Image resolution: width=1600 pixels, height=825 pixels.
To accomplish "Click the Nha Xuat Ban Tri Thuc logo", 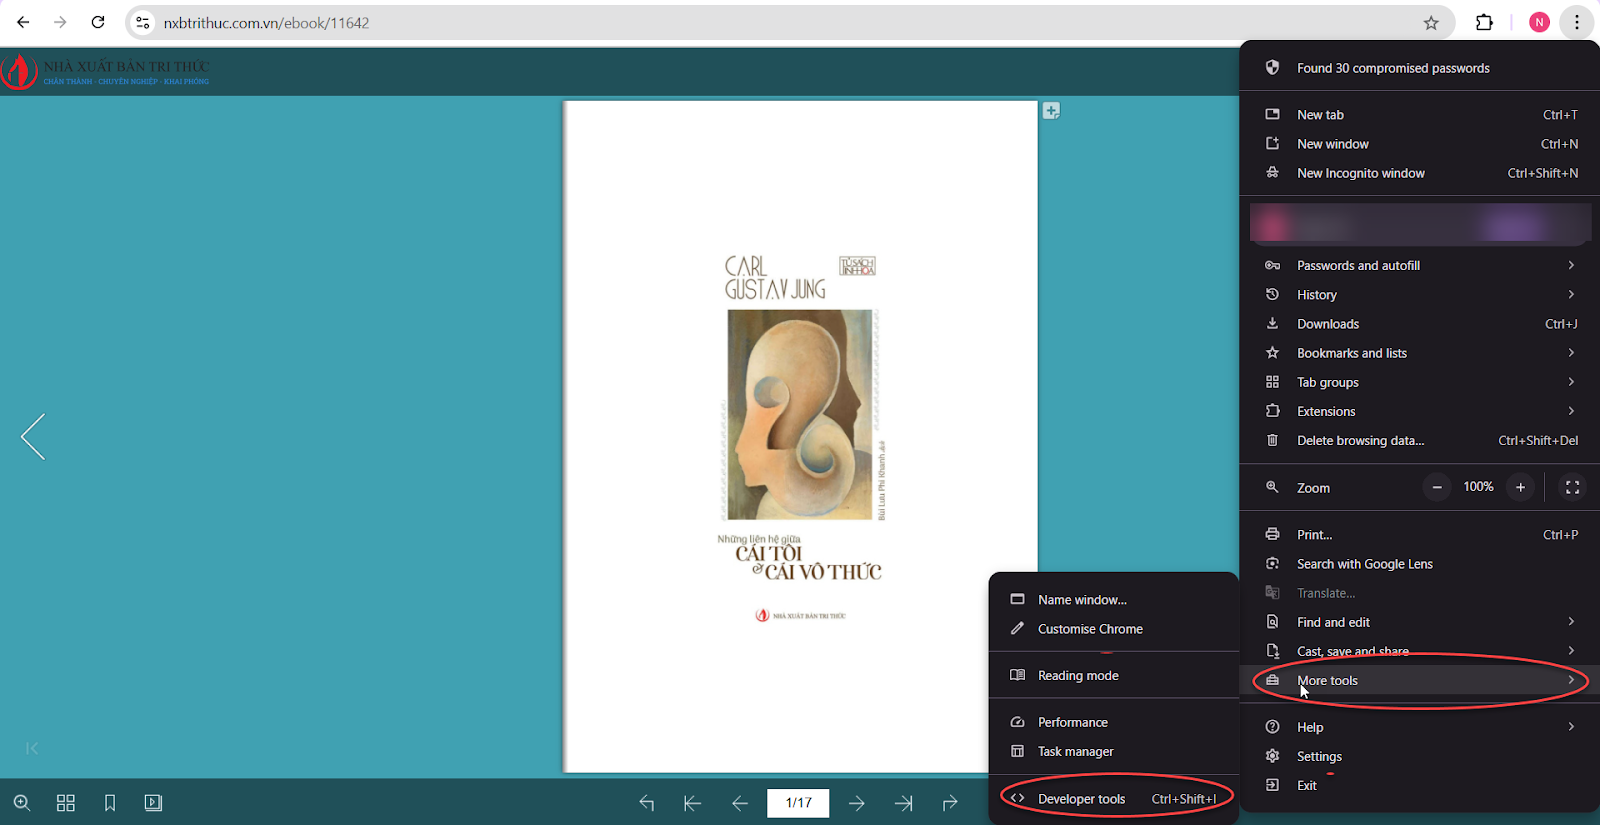I will tap(106, 71).
